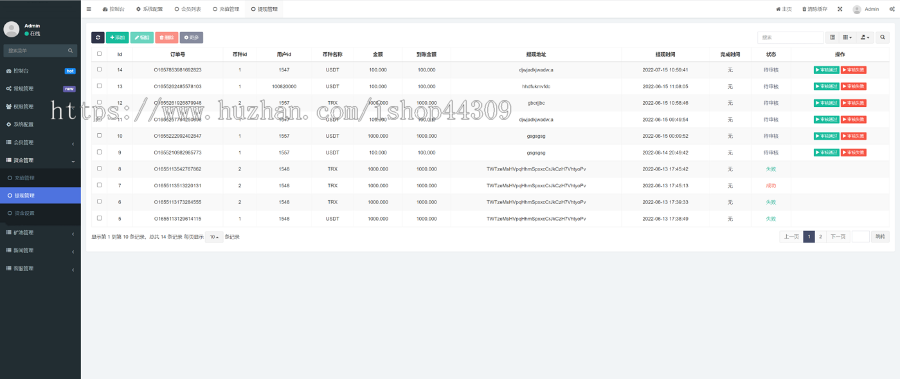
Task: Reject audit (red) for row id 14
Action: click(854, 69)
